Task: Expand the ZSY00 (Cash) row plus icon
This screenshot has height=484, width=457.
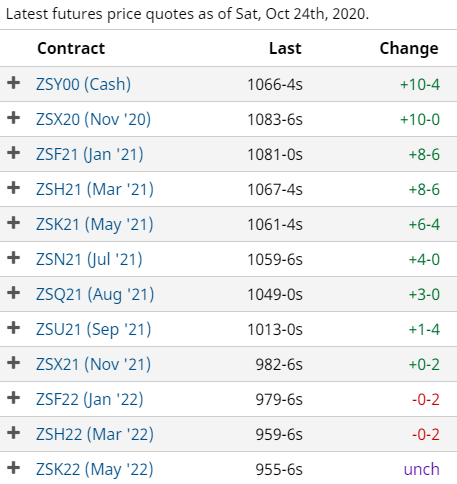Action: 13,83
